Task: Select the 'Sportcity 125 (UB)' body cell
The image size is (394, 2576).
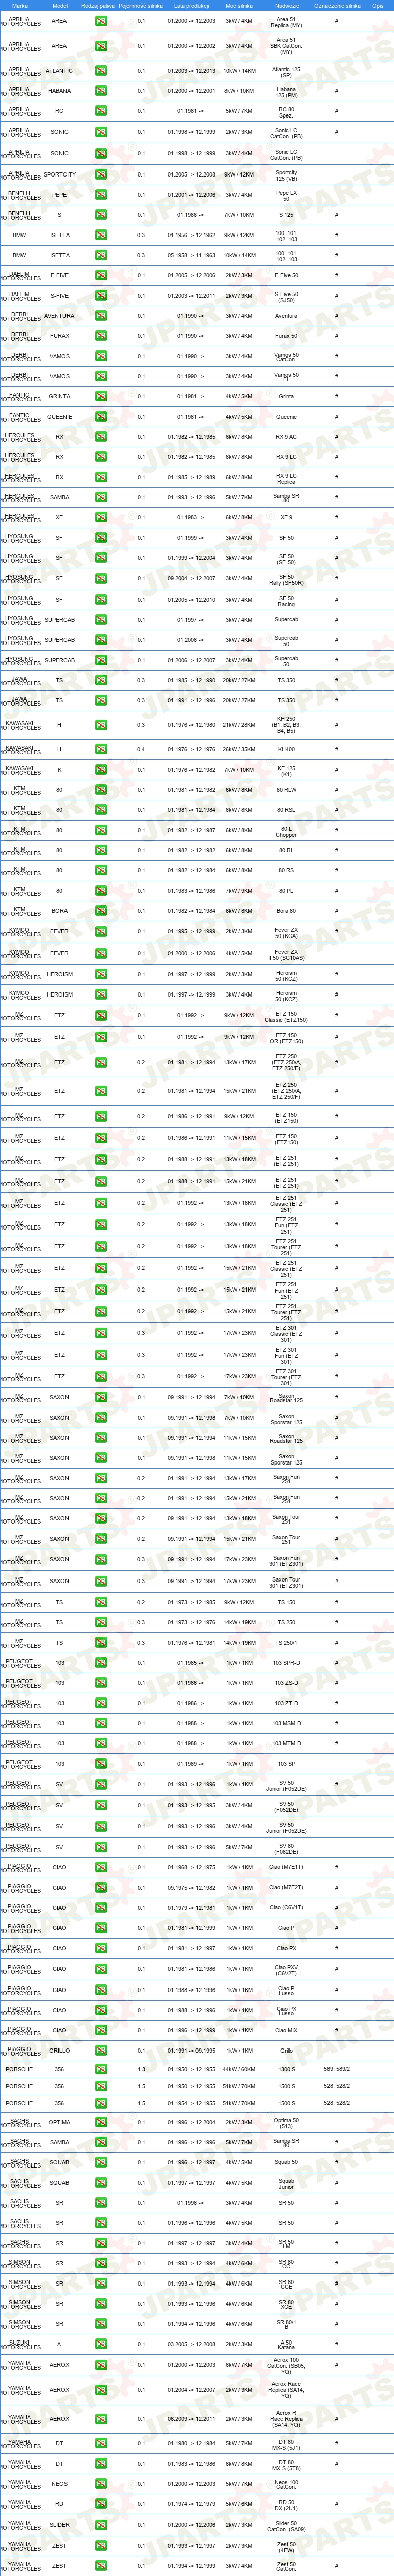Action: click(x=286, y=175)
